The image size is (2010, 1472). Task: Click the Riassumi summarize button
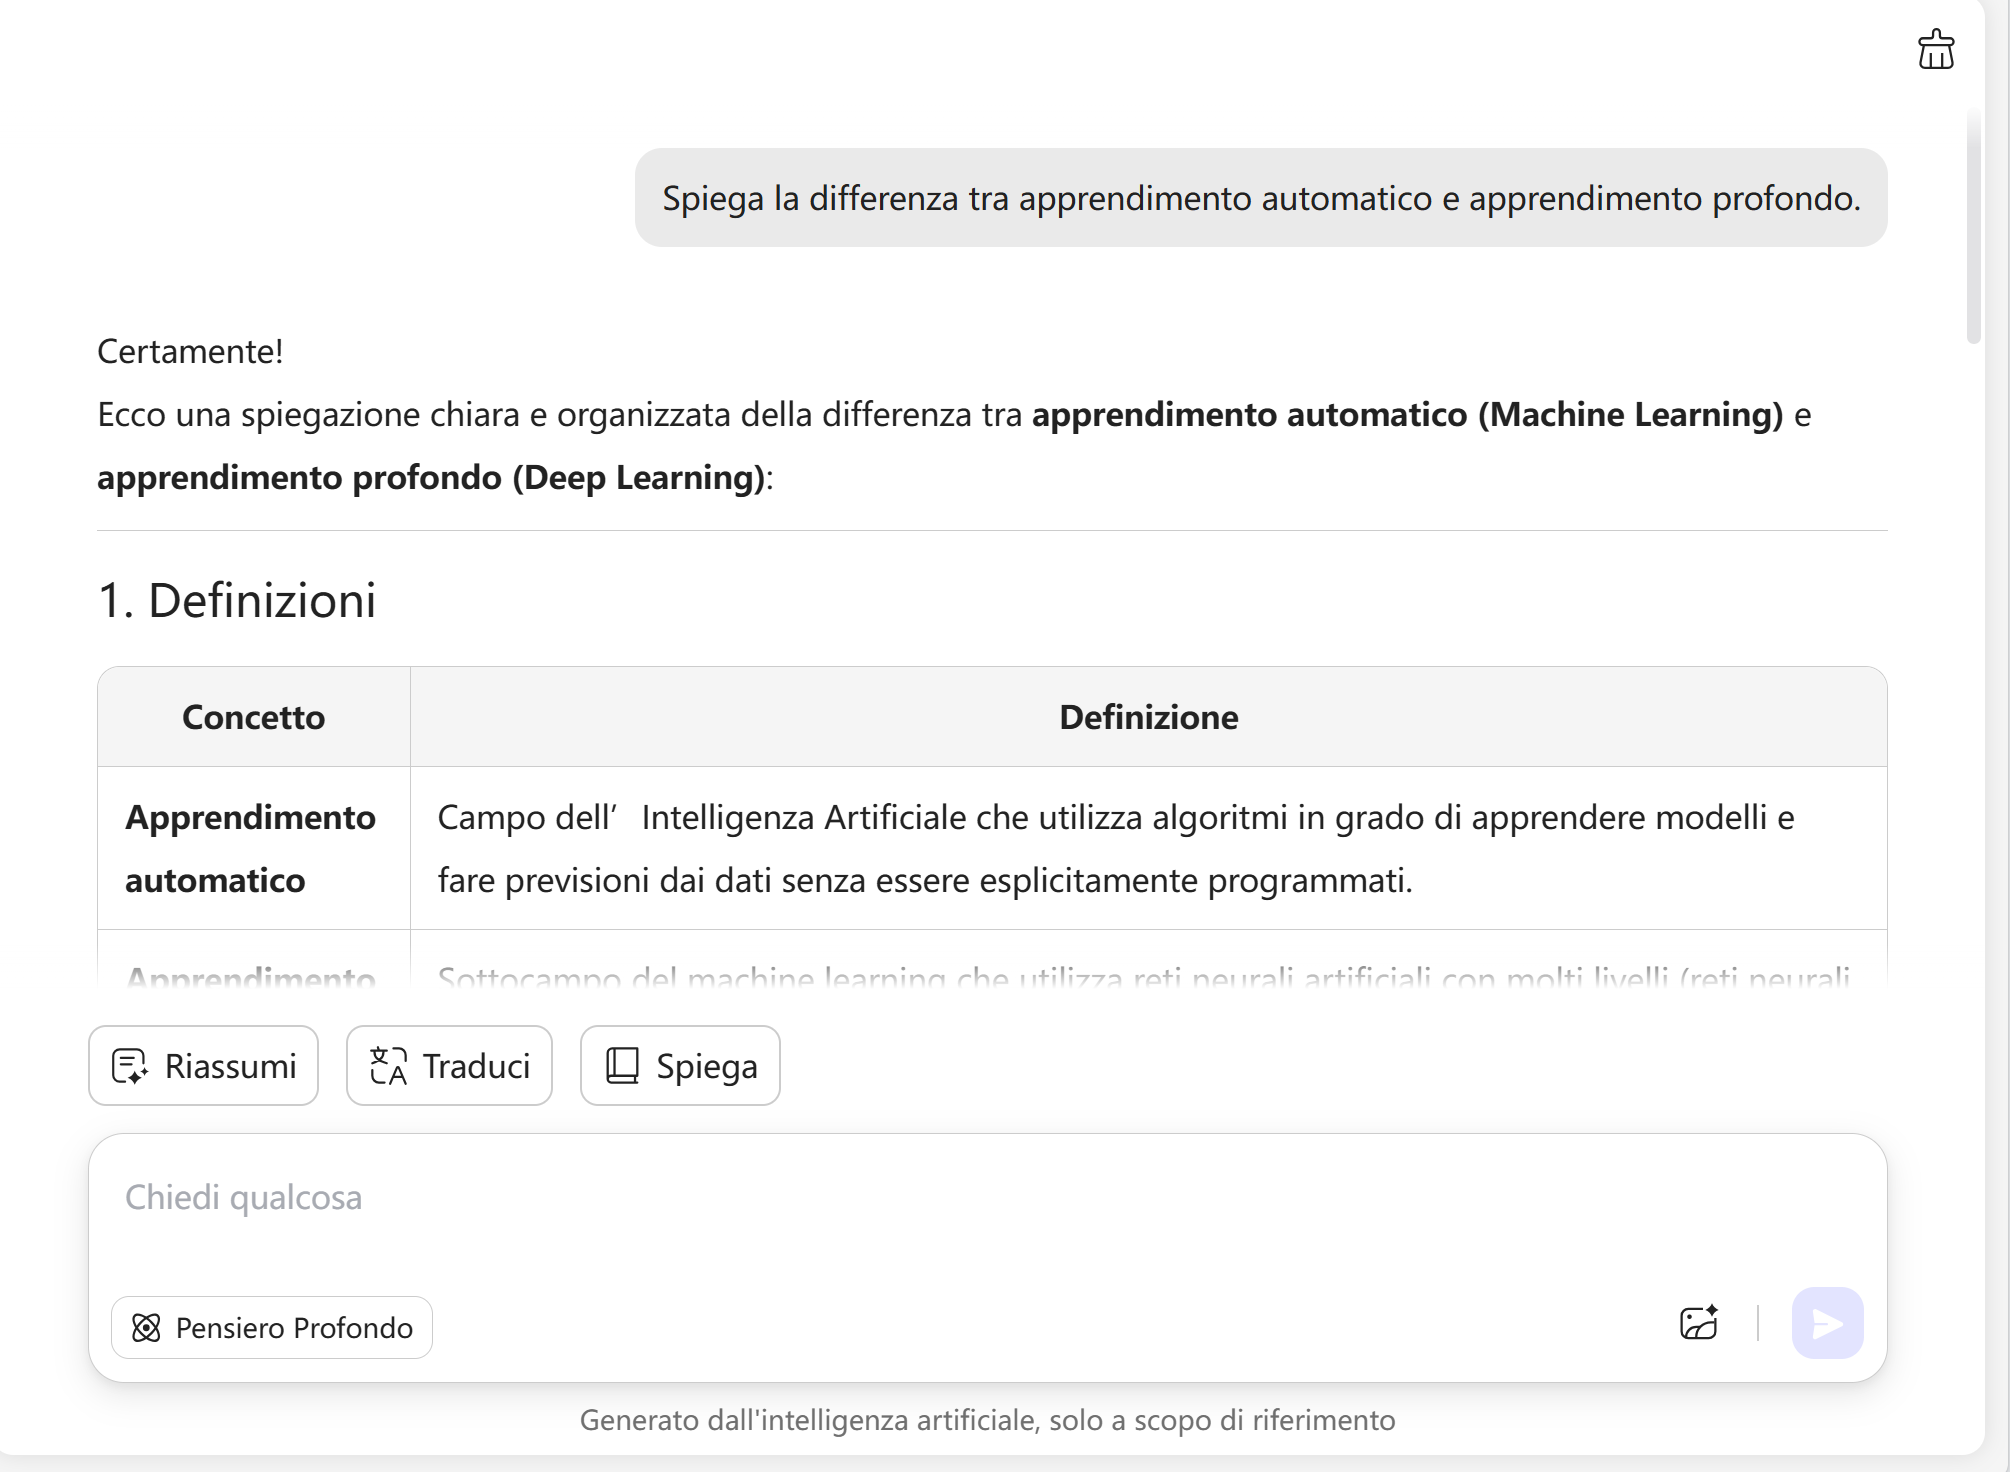[x=203, y=1066]
